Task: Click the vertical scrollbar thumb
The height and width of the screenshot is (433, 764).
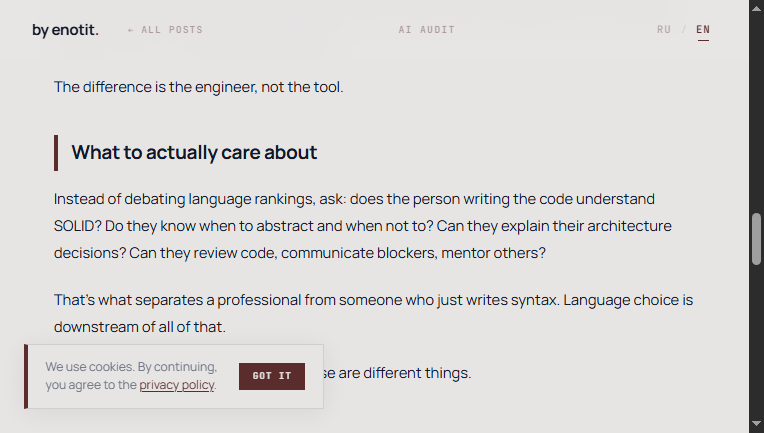Action: tap(756, 238)
